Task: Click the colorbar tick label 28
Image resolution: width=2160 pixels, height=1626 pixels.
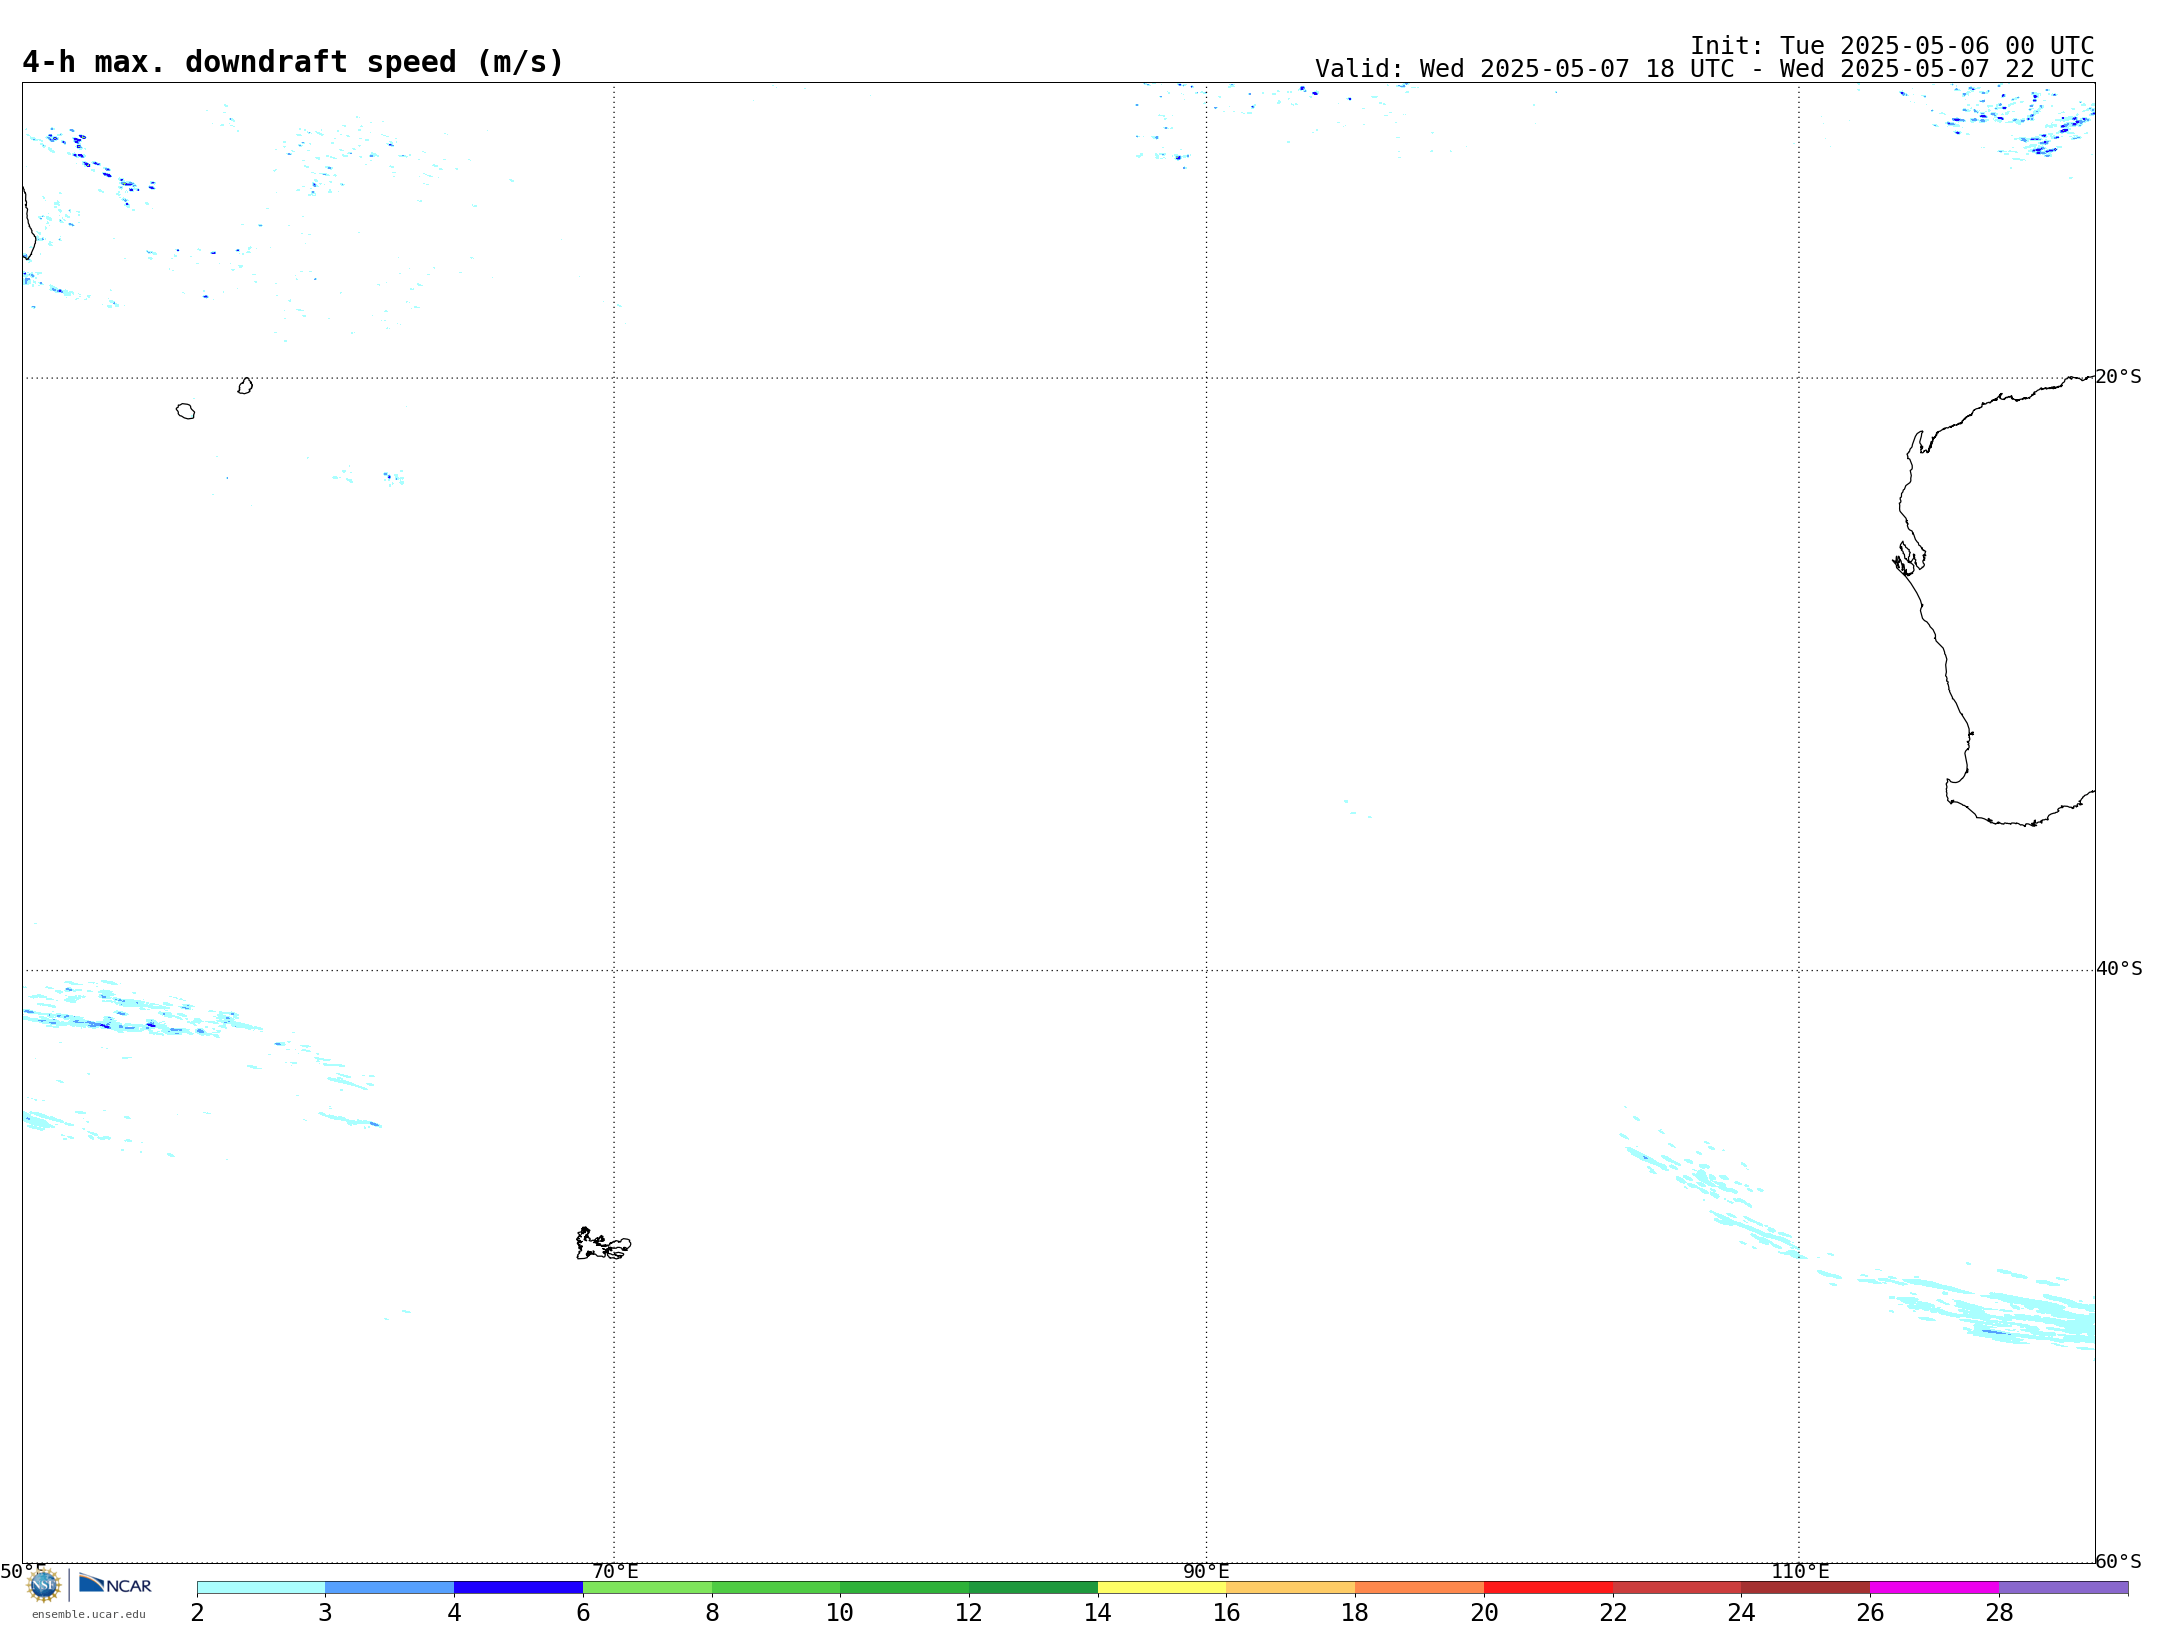Action: point(1999,1613)
